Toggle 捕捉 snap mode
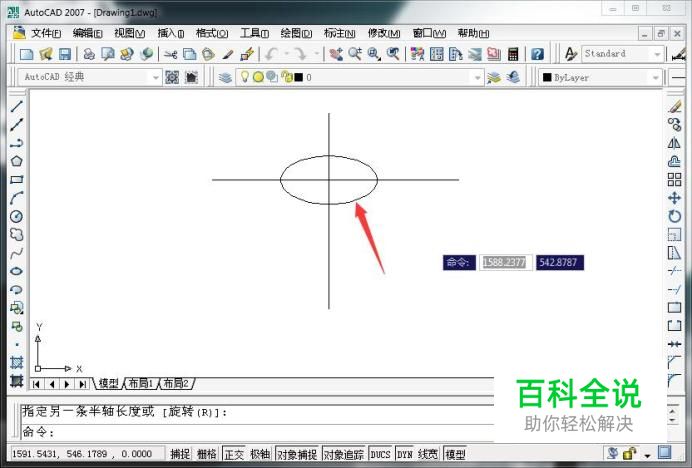This screenshot has width=692, height=468. click(180, 454)
